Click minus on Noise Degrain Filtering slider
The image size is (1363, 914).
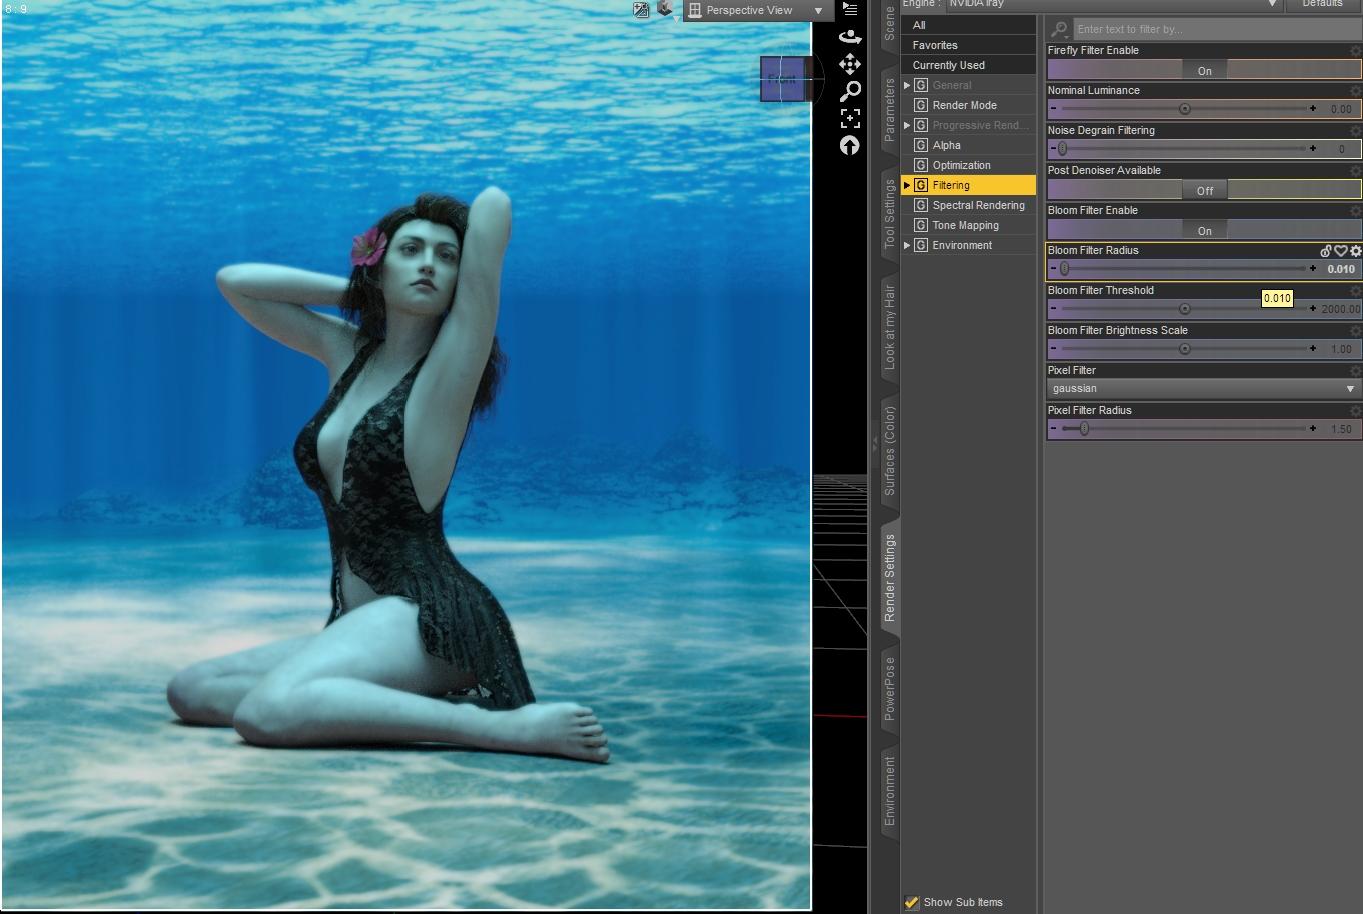point(1053,148)
